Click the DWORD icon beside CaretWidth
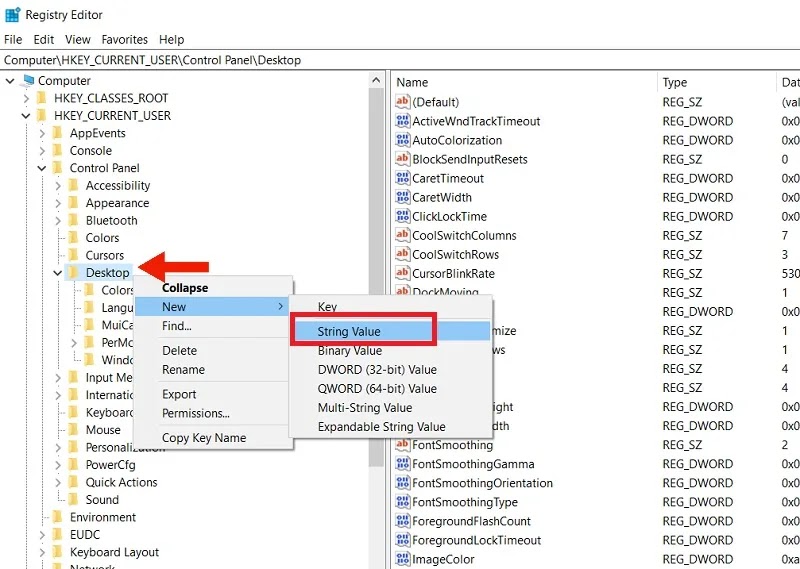800x569 pixels. (403, 197)
